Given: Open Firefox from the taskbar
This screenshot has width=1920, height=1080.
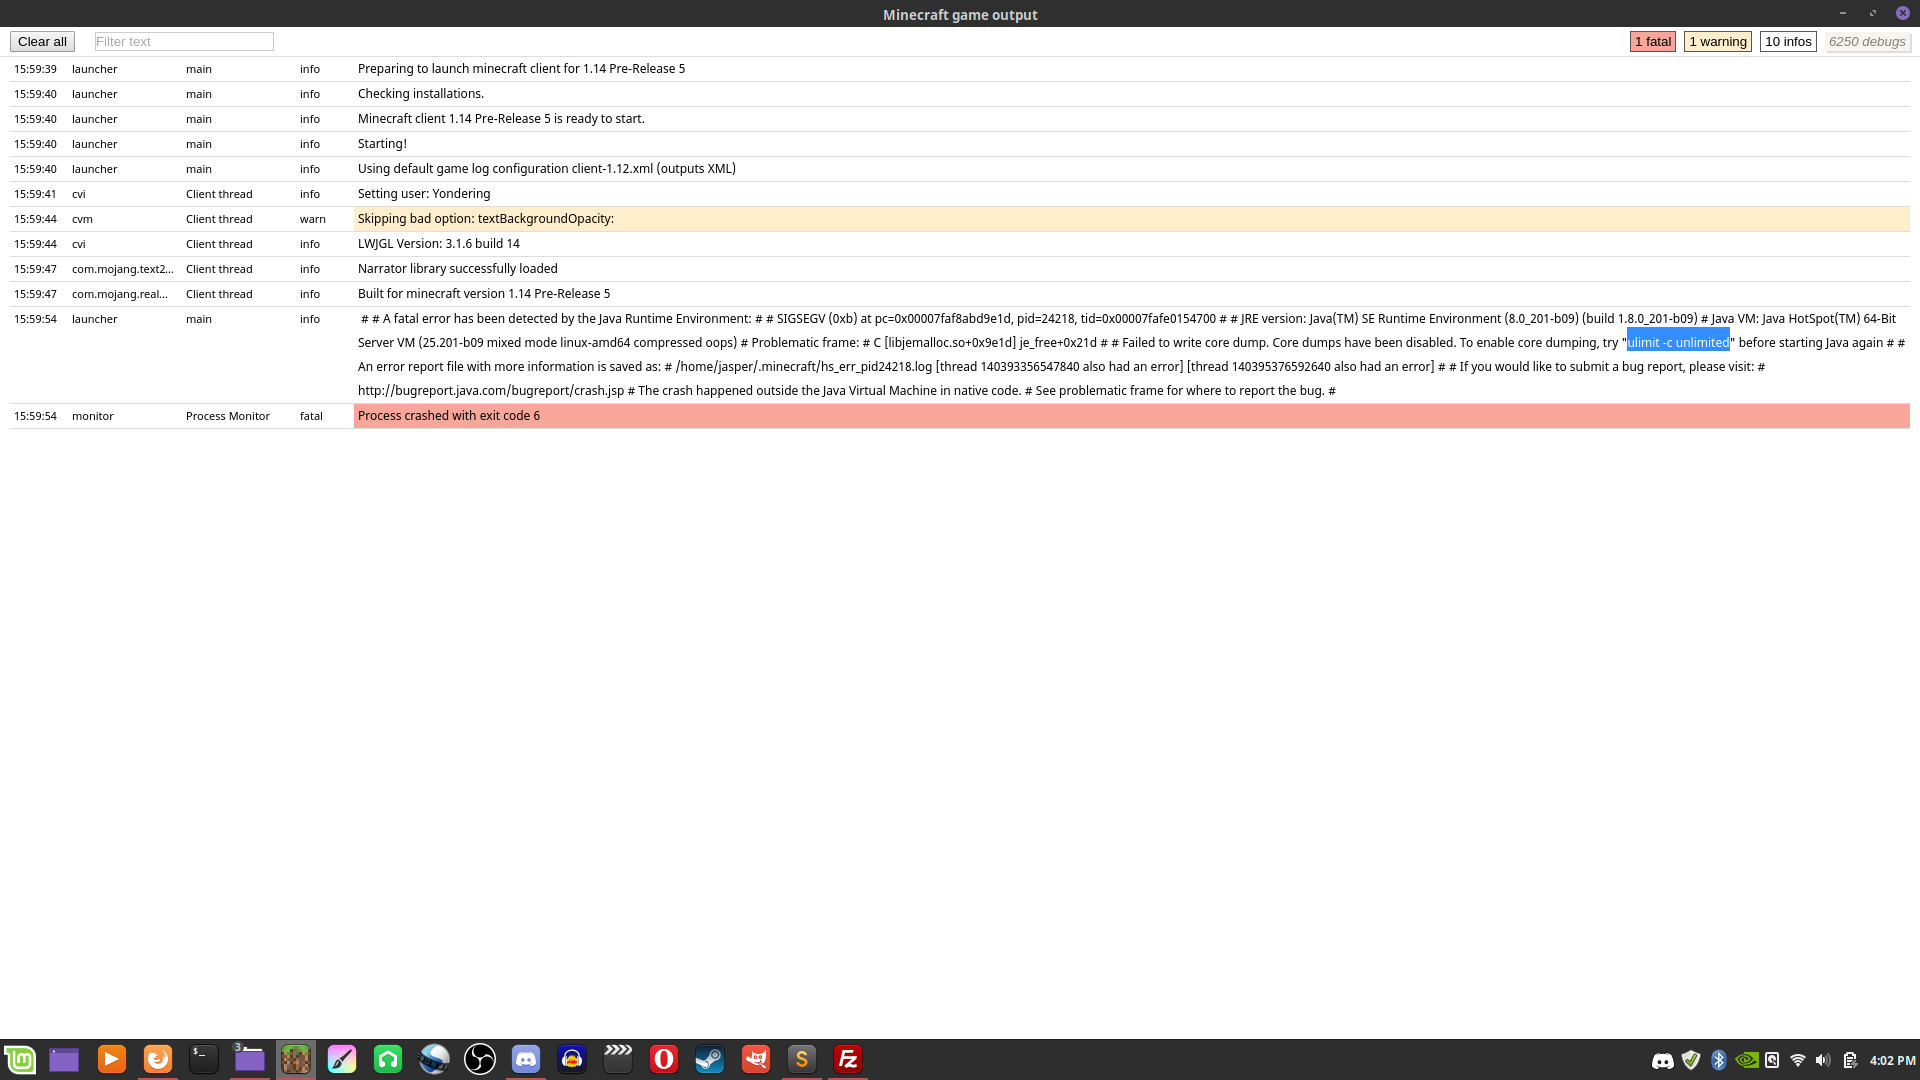Looking at the screenshot, I should [158, 1059].
